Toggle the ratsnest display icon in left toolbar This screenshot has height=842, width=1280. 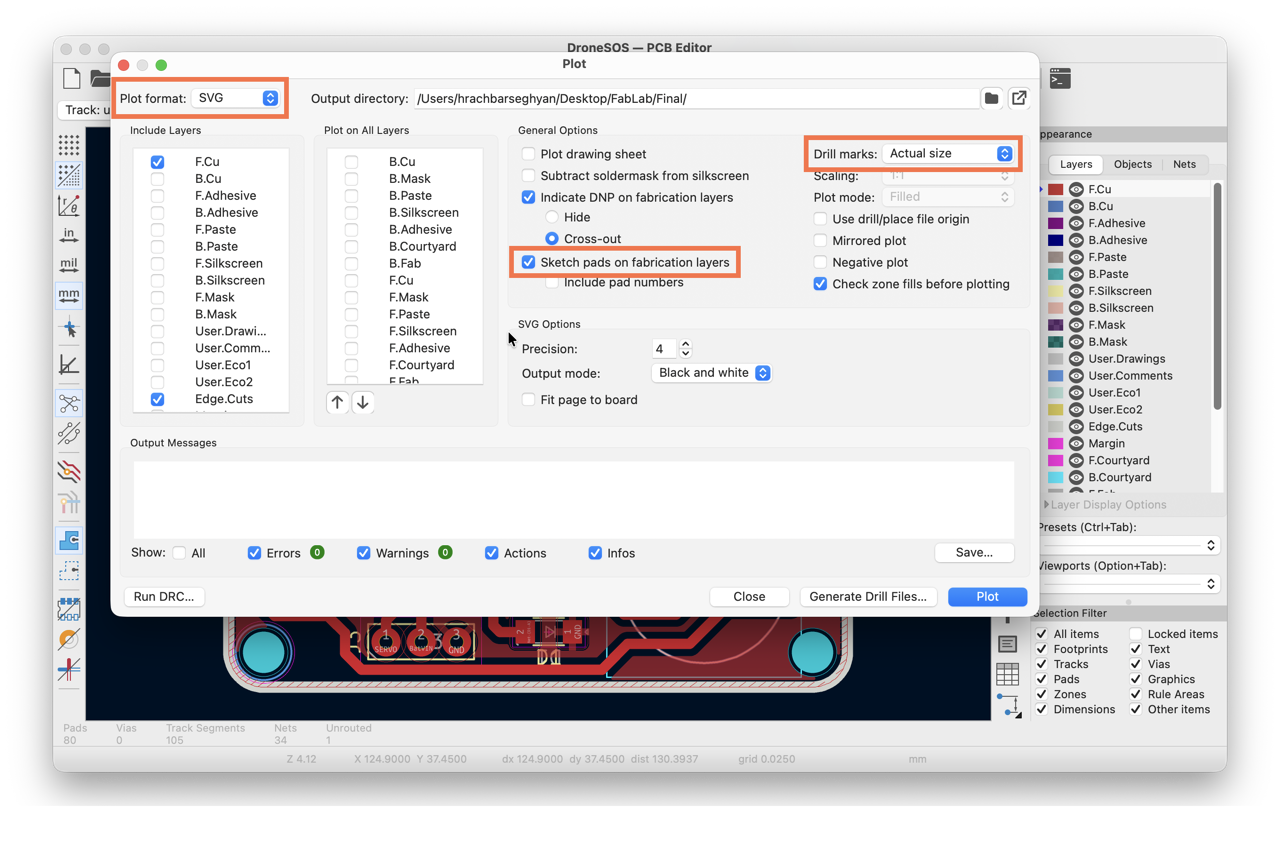click(69, 404)
